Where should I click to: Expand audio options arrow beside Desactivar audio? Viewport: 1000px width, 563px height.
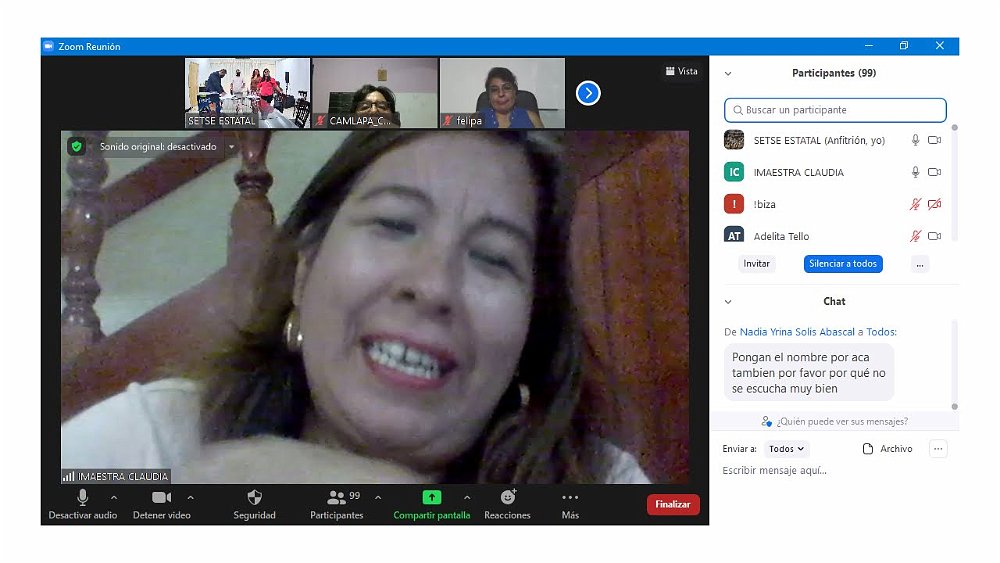point(113,497)
